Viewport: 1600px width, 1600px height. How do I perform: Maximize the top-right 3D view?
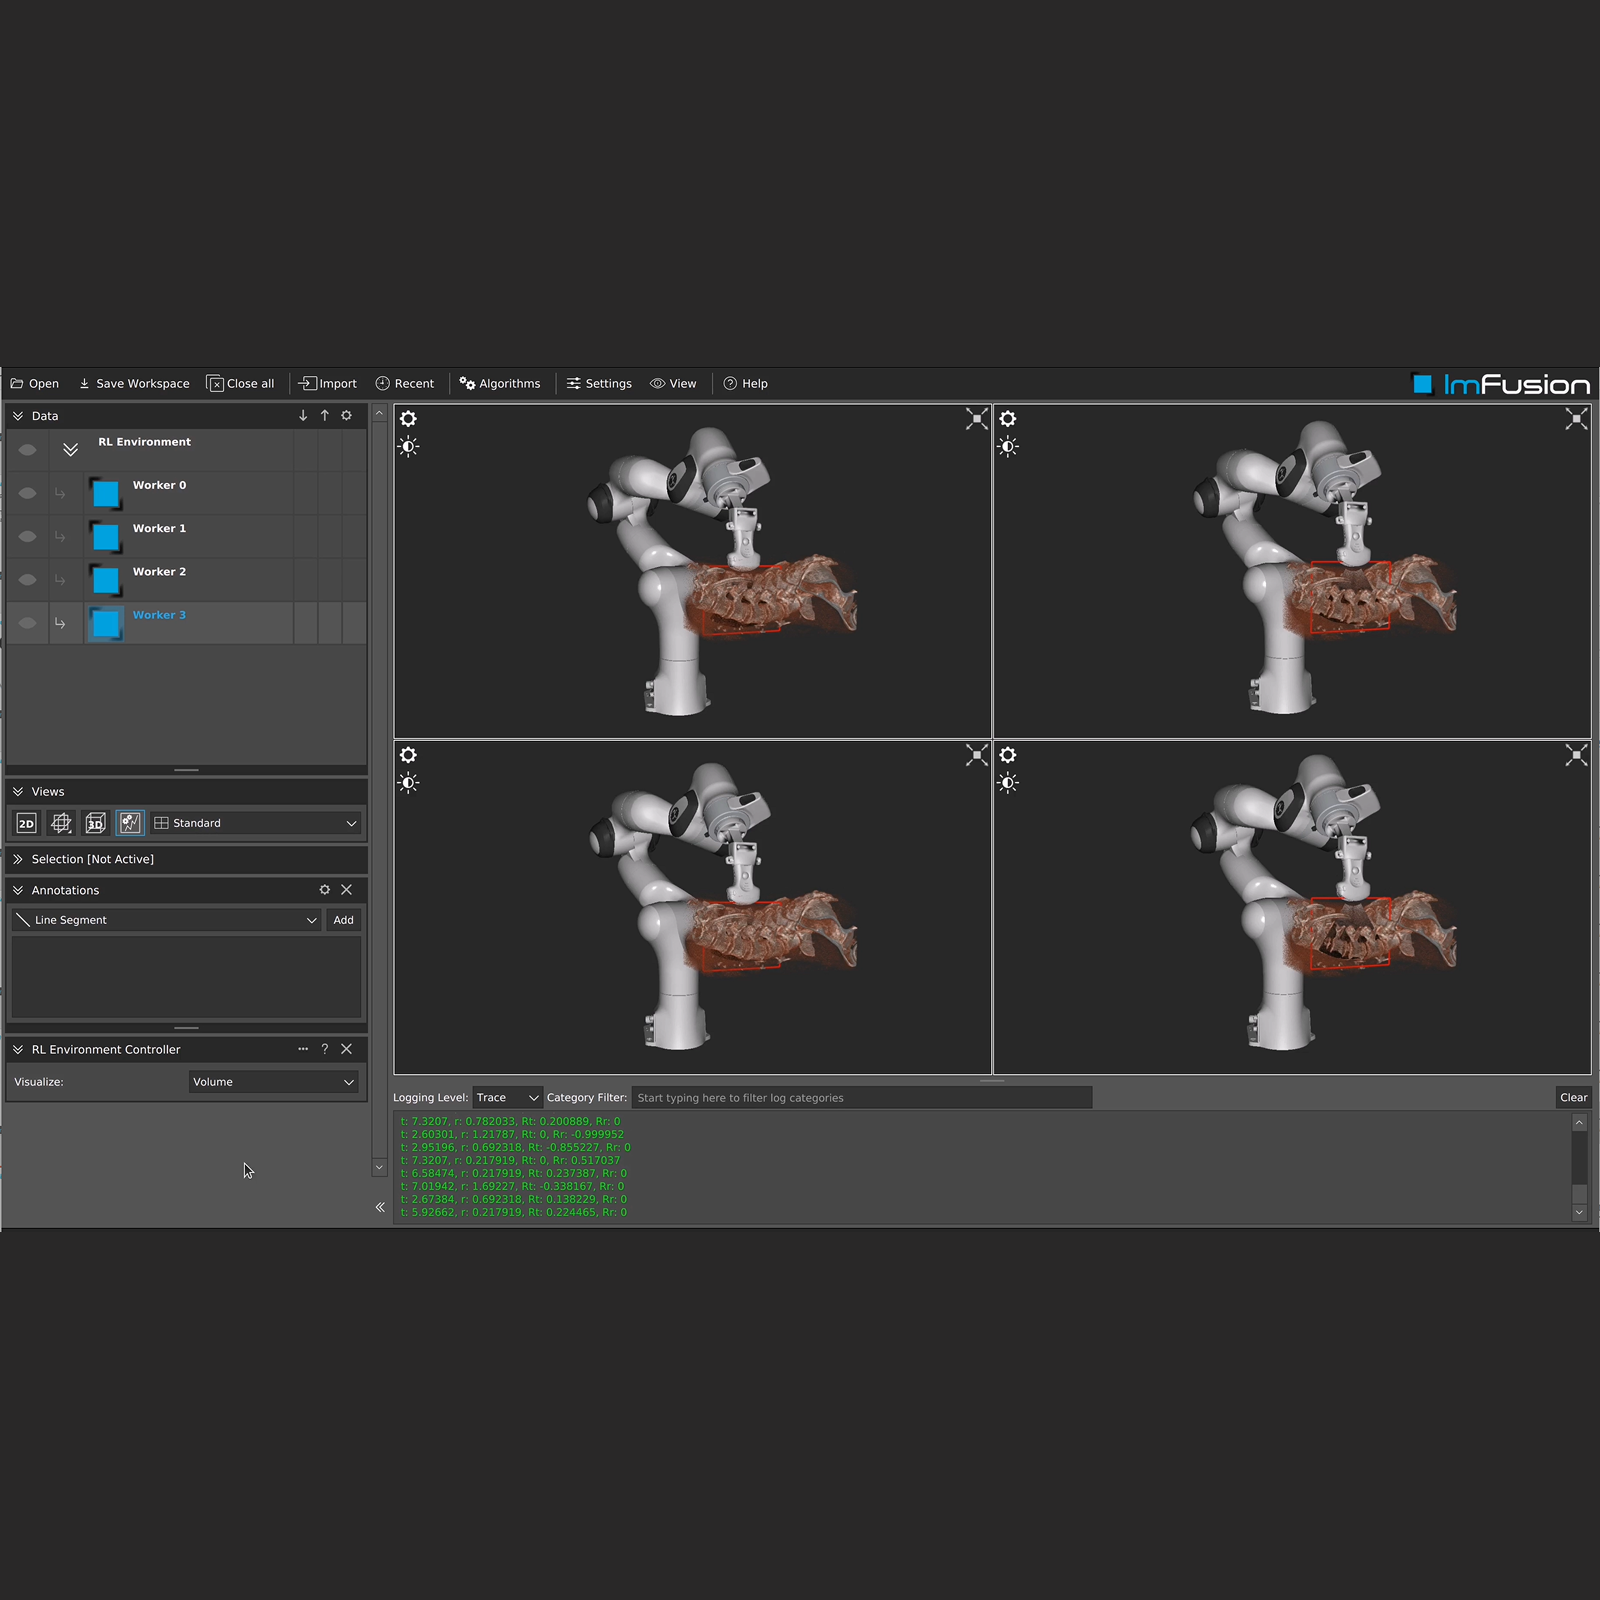point(1576,419)
